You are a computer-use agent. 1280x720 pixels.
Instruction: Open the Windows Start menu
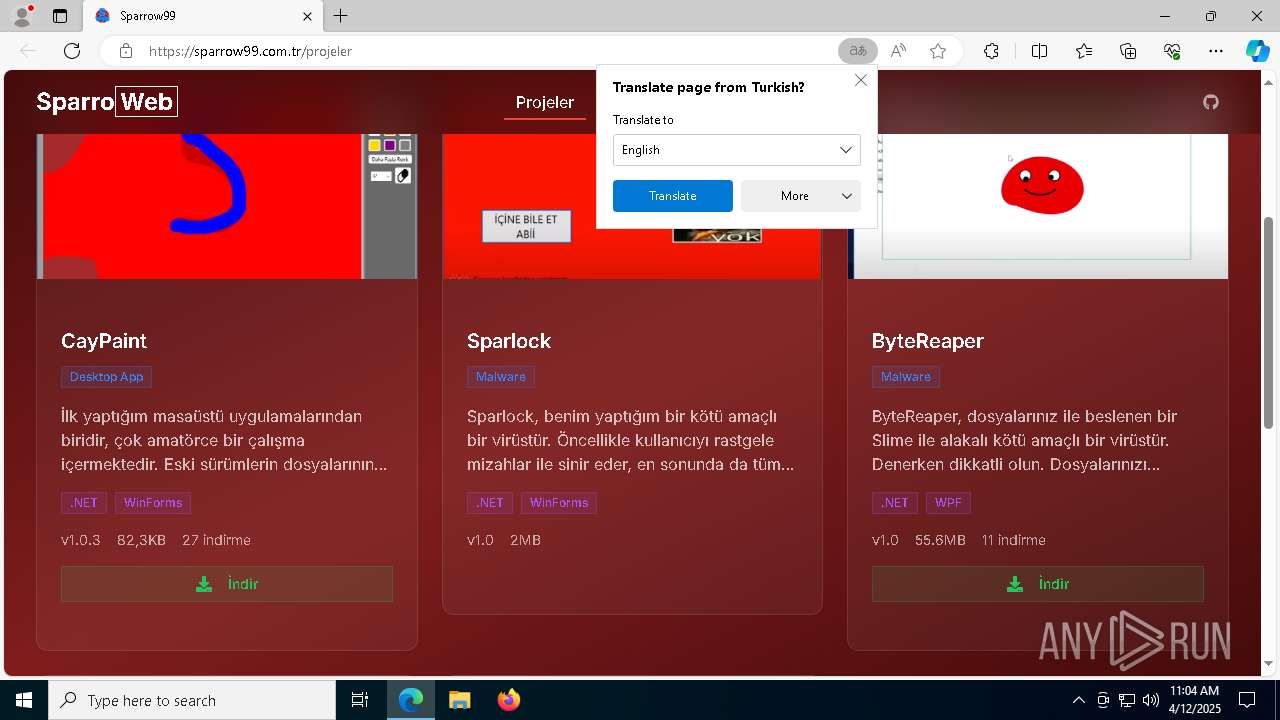[x=24, y=700]
